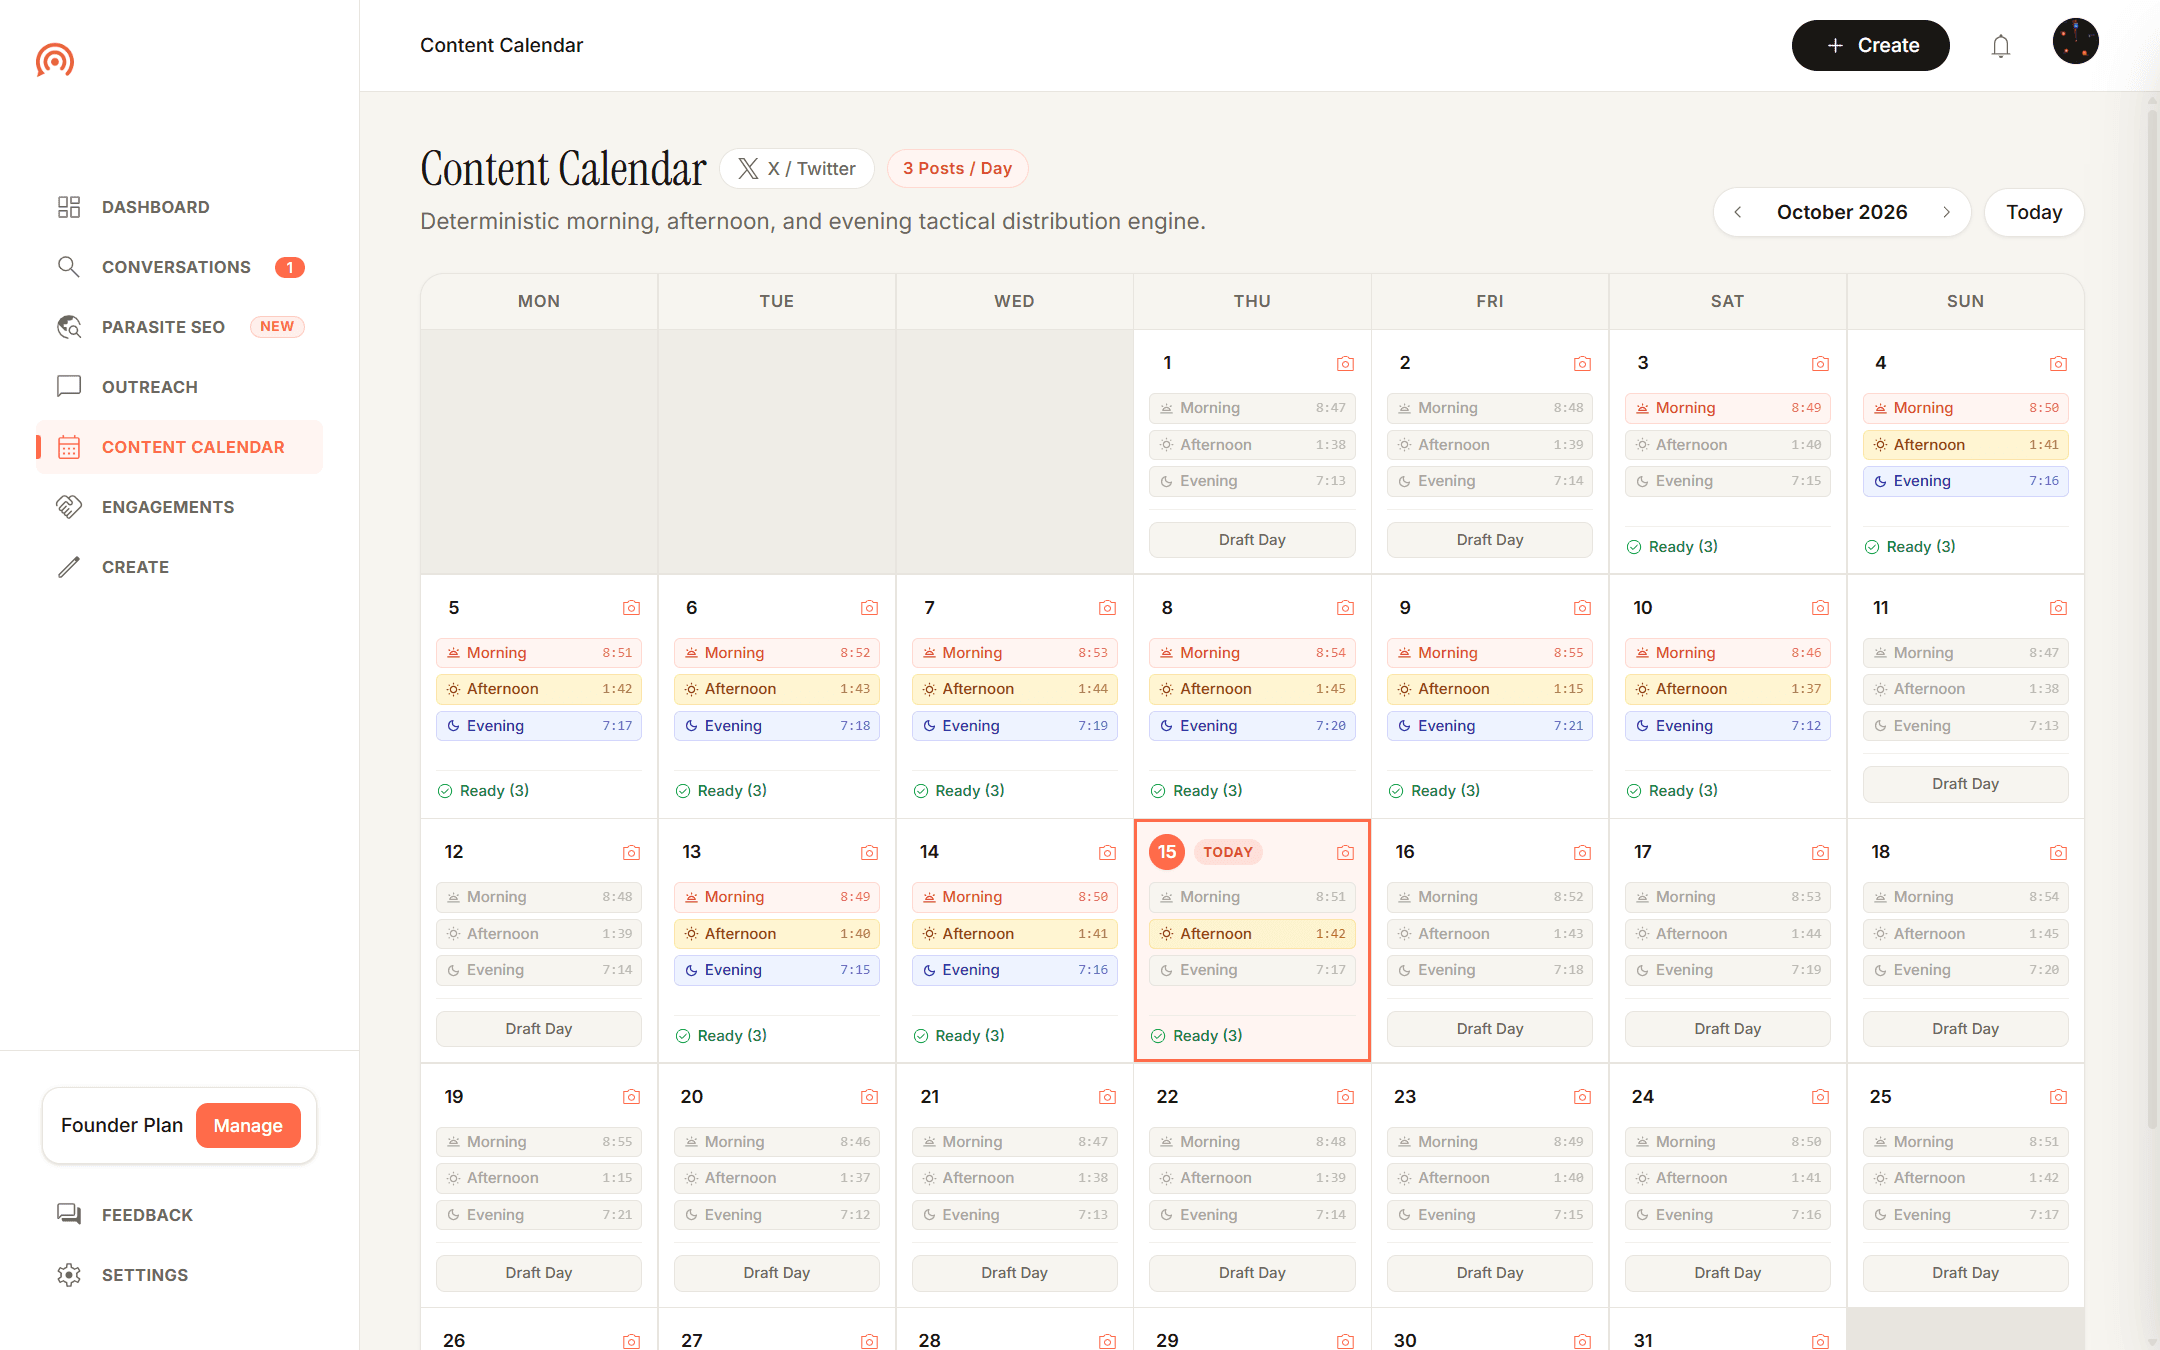
Task: Click Draft Day on October 11
Action: (x=1965, y=784)
